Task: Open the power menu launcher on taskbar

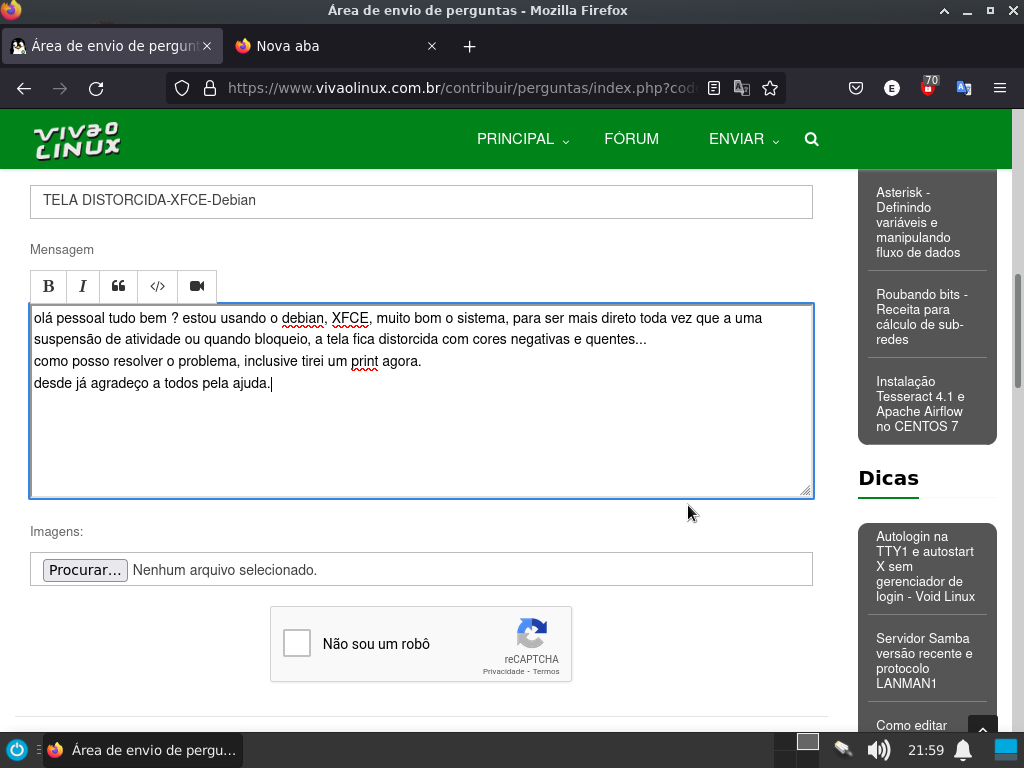Action: [16, 750]
